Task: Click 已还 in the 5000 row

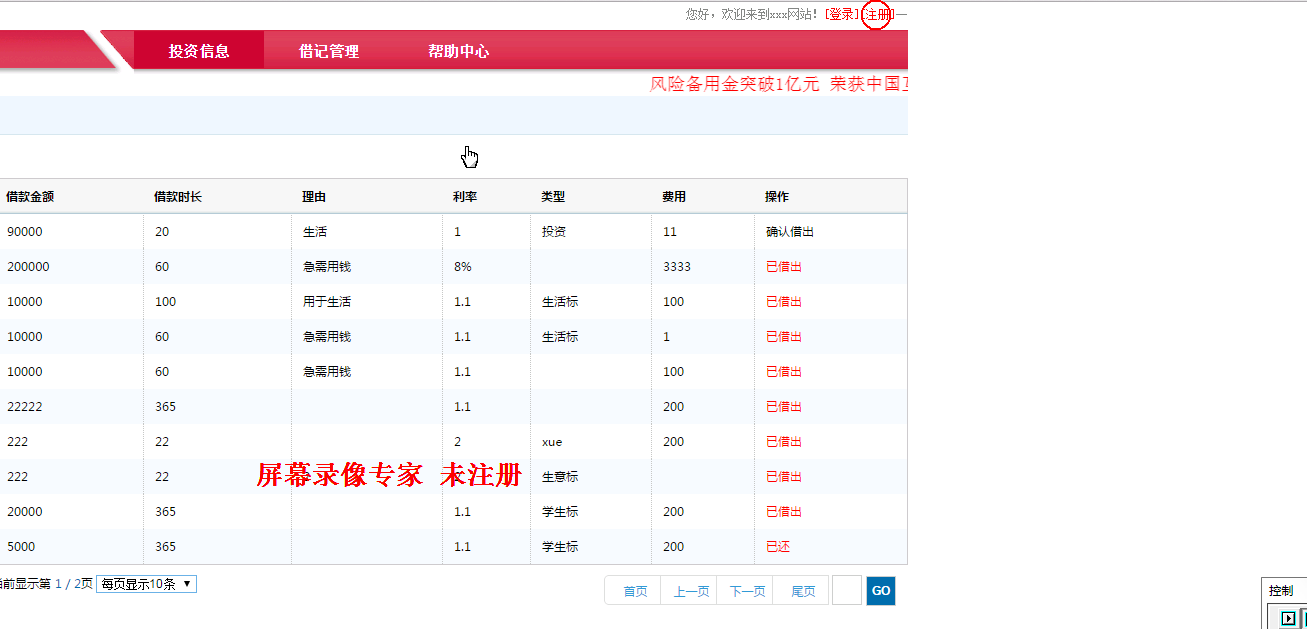Action: pyautogui.click(x=778, y=547)
